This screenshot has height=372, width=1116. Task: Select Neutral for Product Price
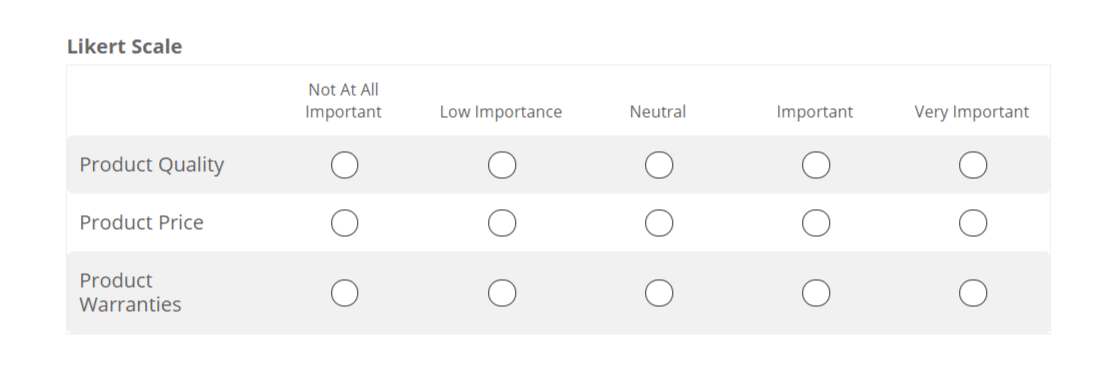(x=659, y=223)
